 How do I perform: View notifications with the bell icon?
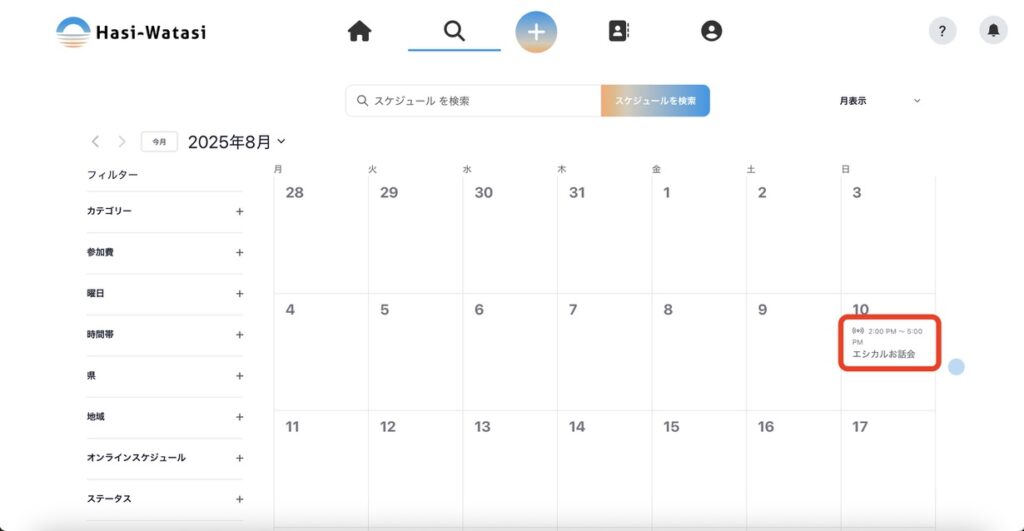pyautogui.click(x=993, y=31)
